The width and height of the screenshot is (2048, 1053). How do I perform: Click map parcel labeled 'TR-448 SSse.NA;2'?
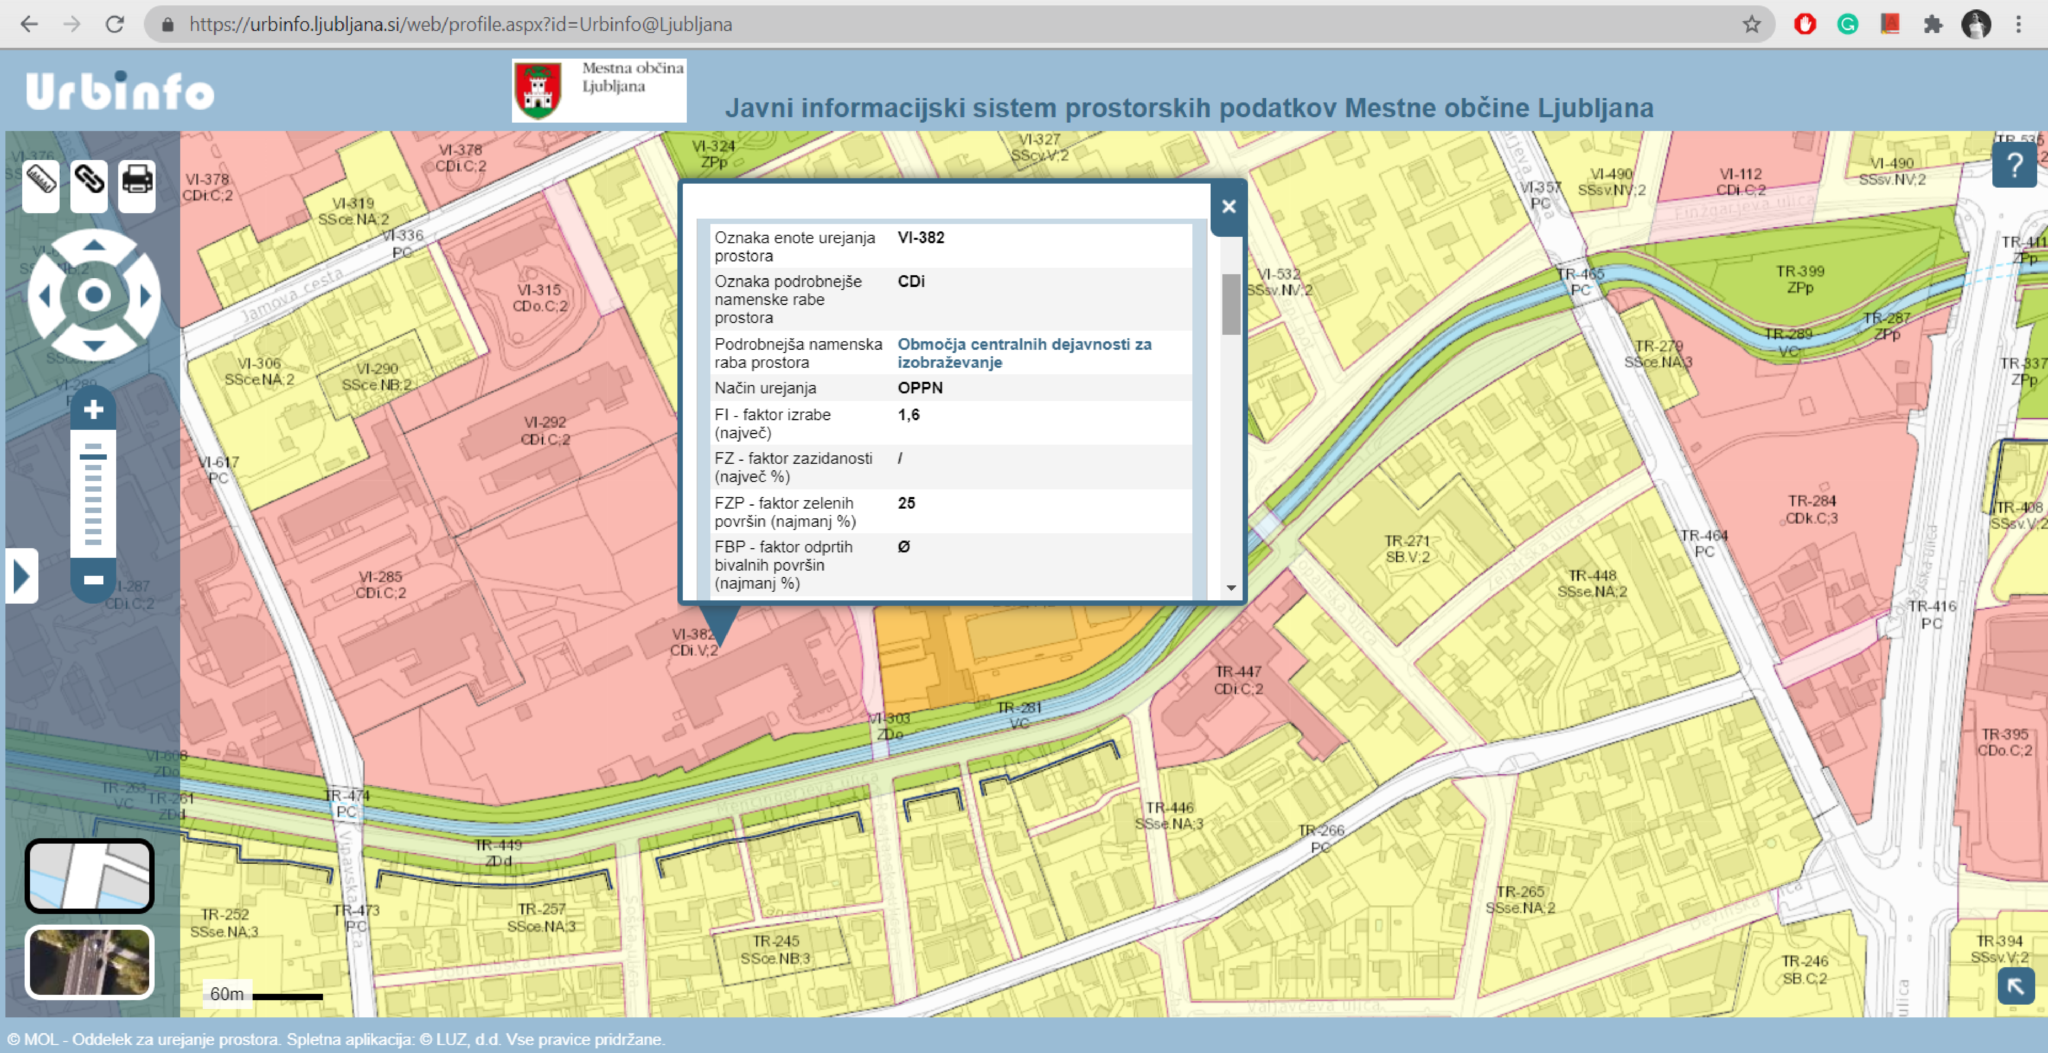coord(1592,584)
